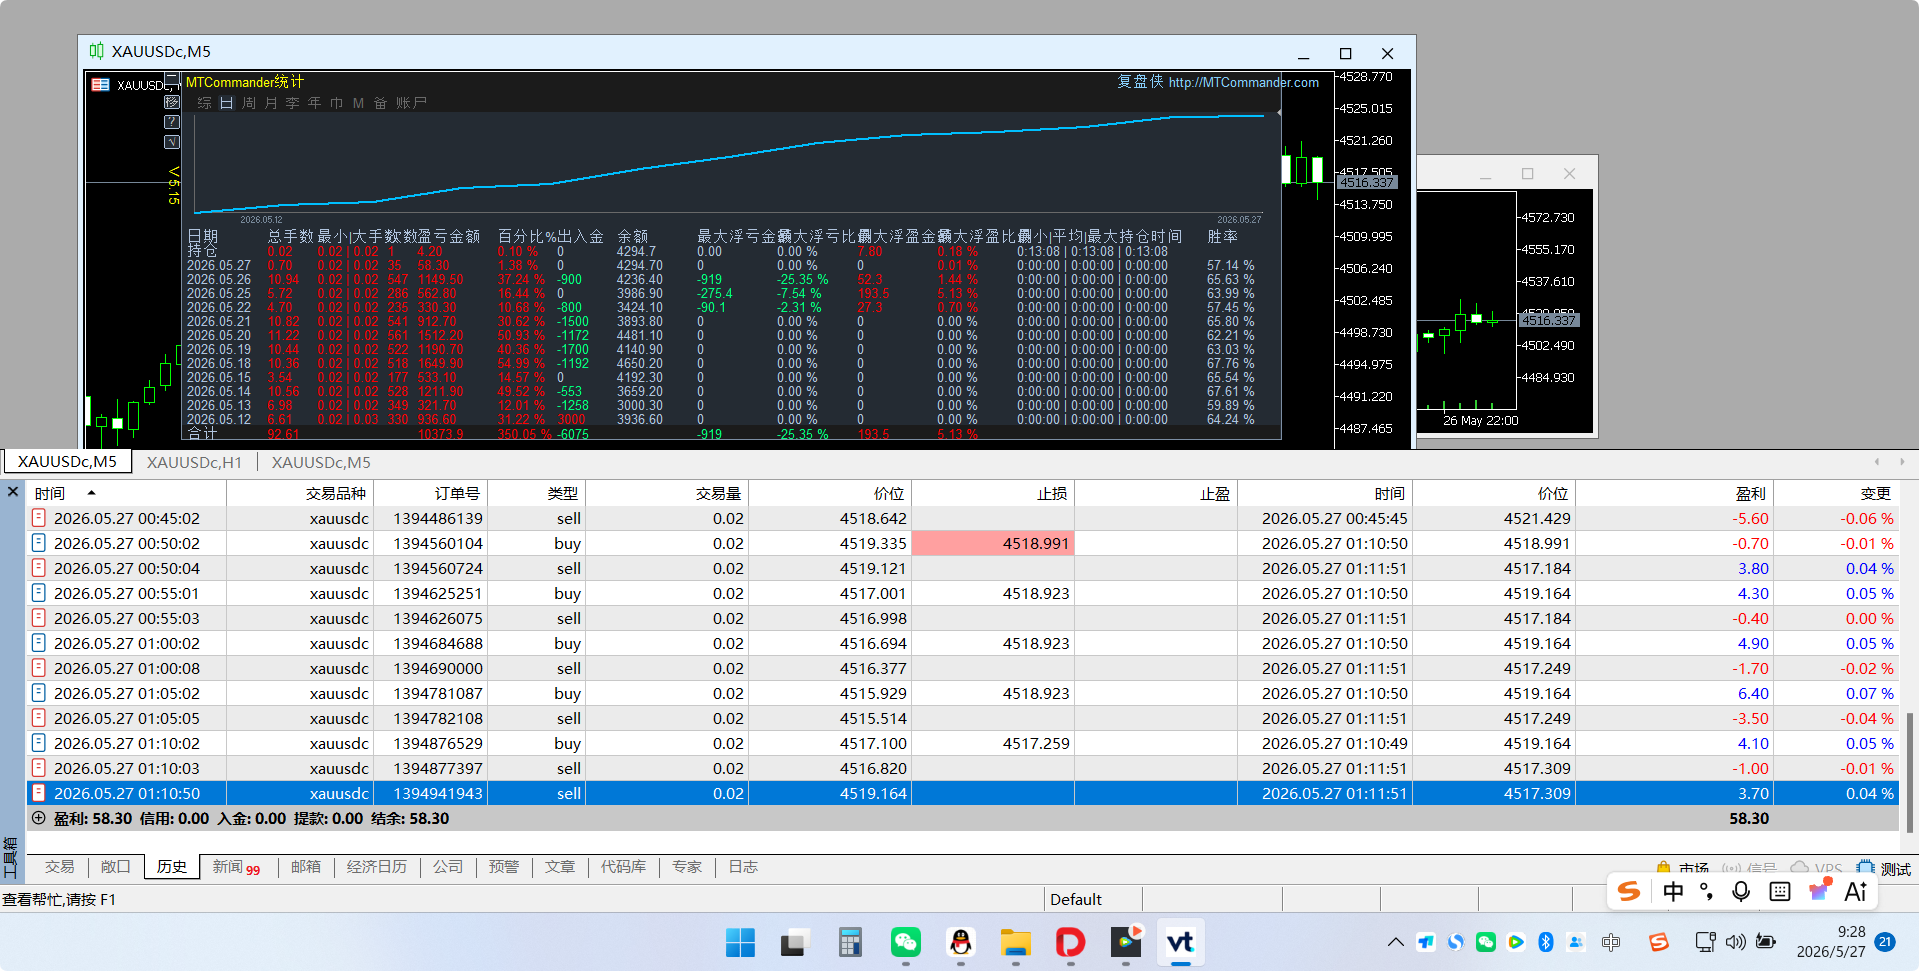This screenshot has width=1919, height=971.
Task: Open the ? help icon on MTCommander panel
Action: (172, 122)
